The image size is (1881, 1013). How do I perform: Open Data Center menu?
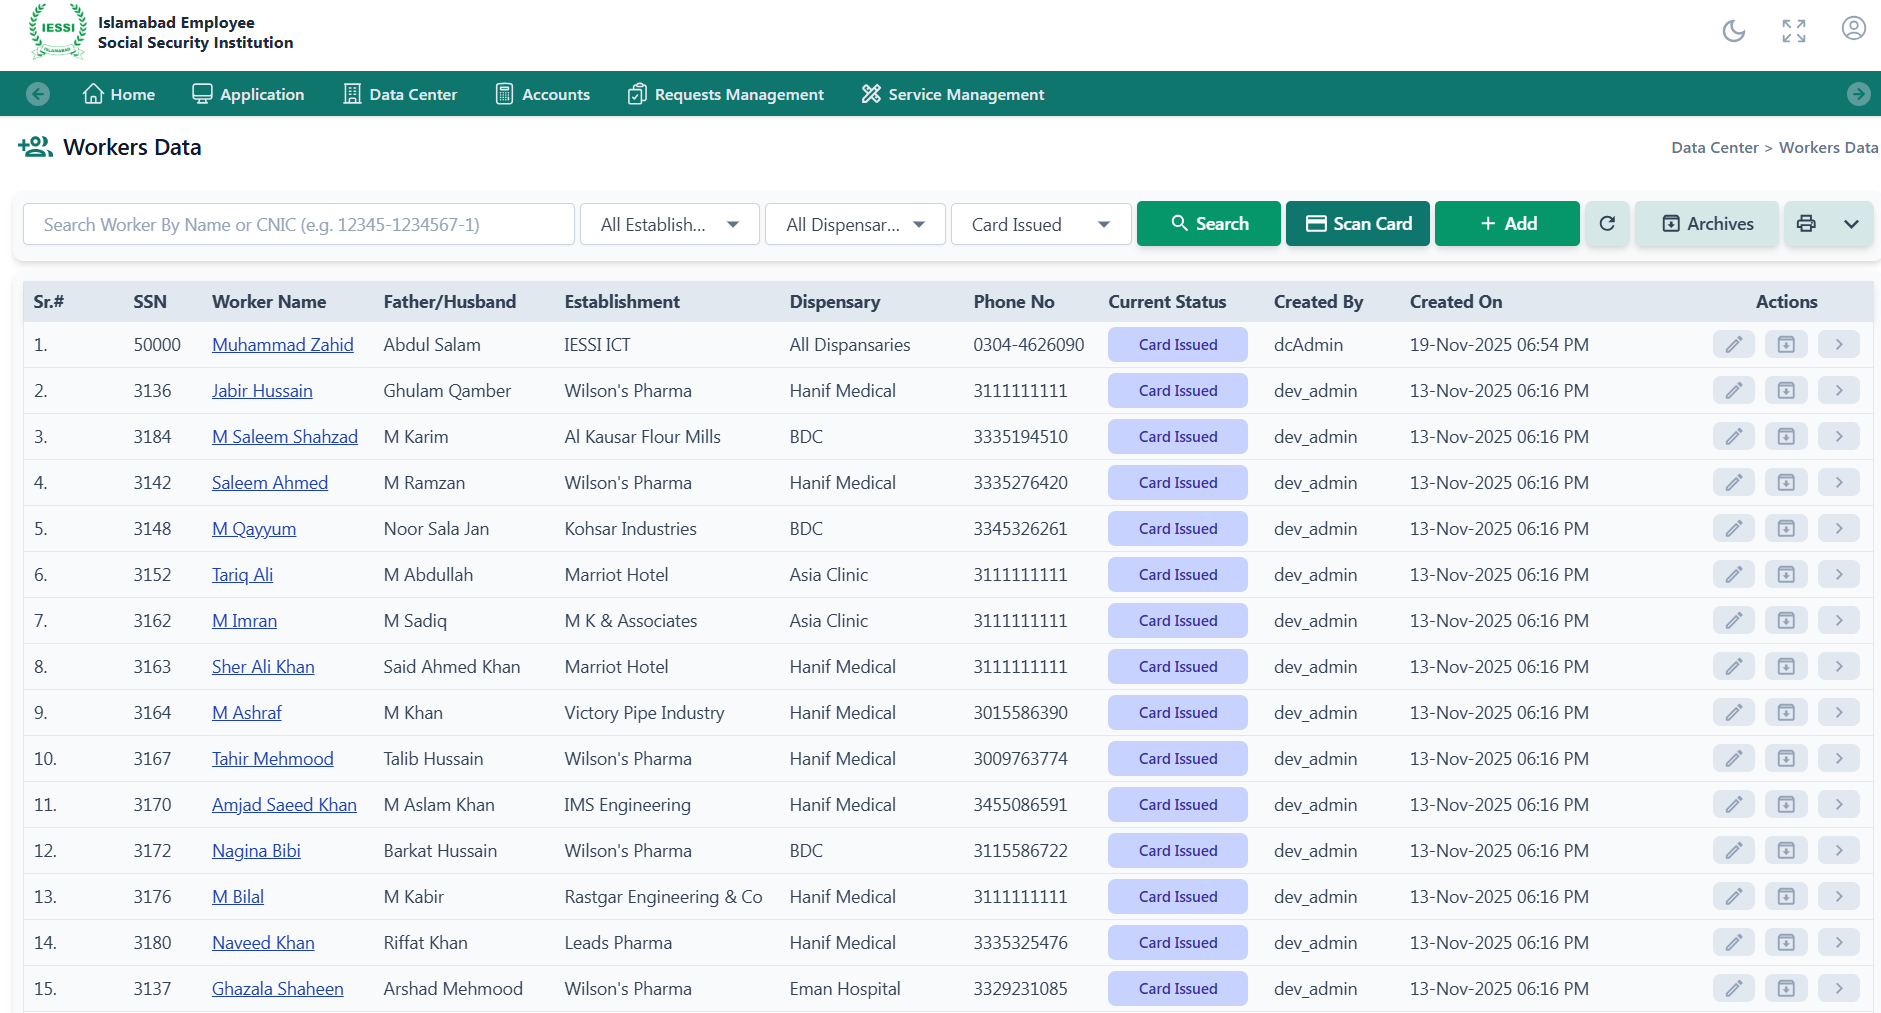[400, 94]
